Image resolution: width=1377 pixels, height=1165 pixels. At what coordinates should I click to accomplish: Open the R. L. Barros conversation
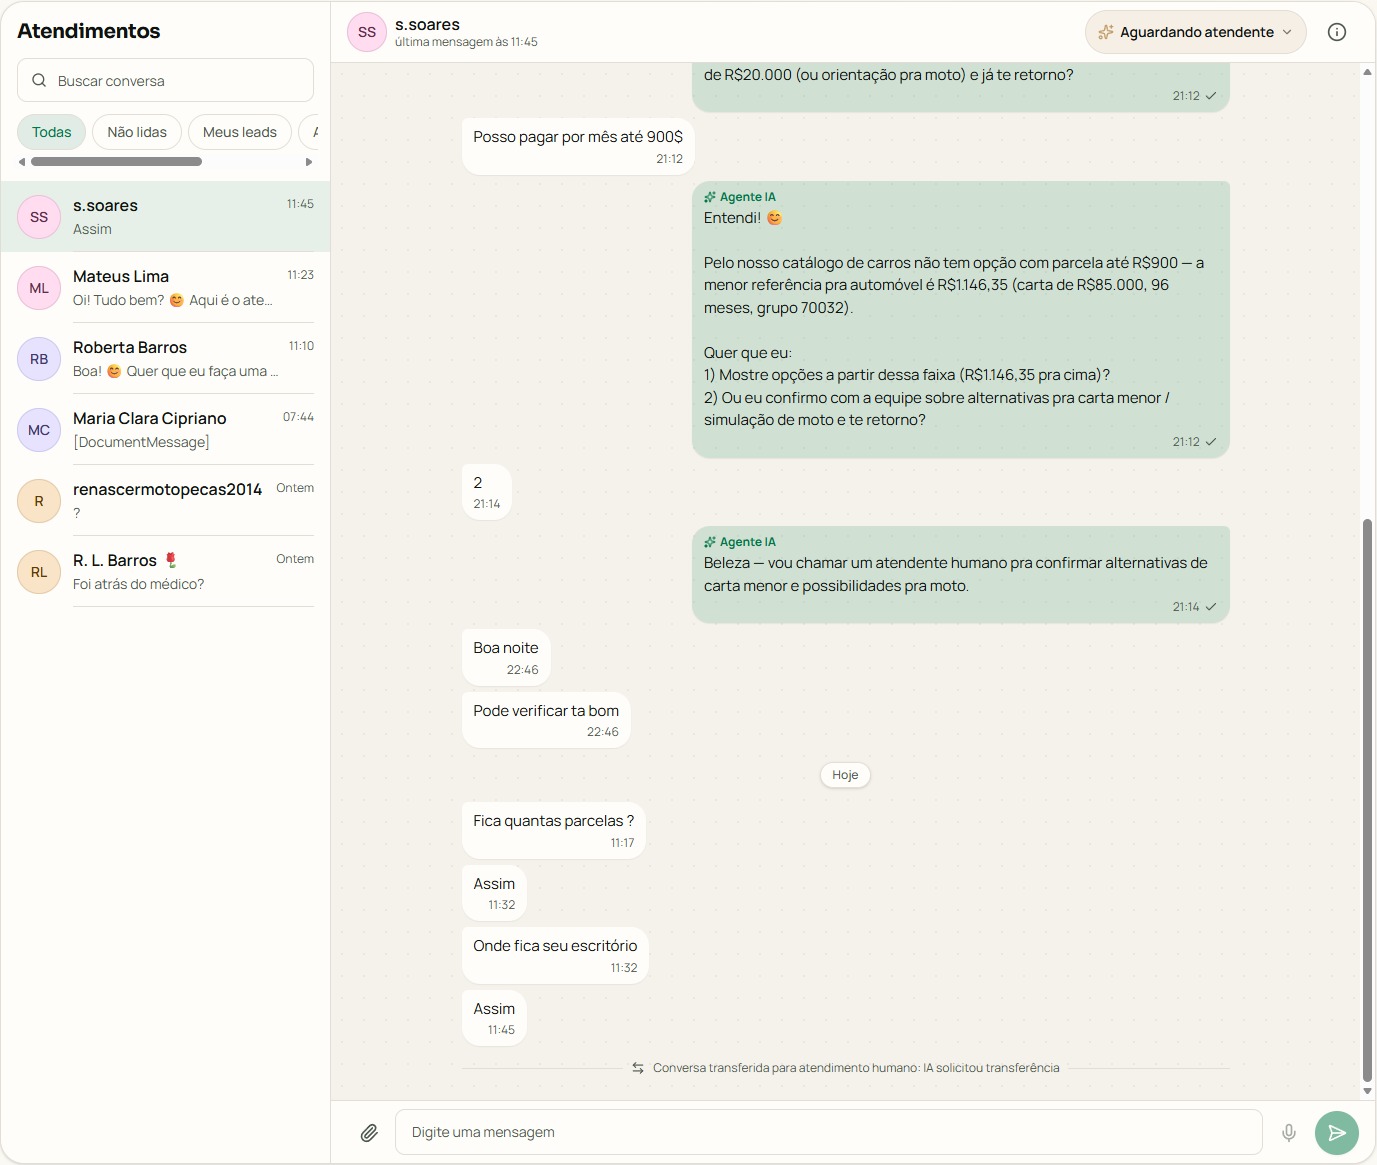165,572
